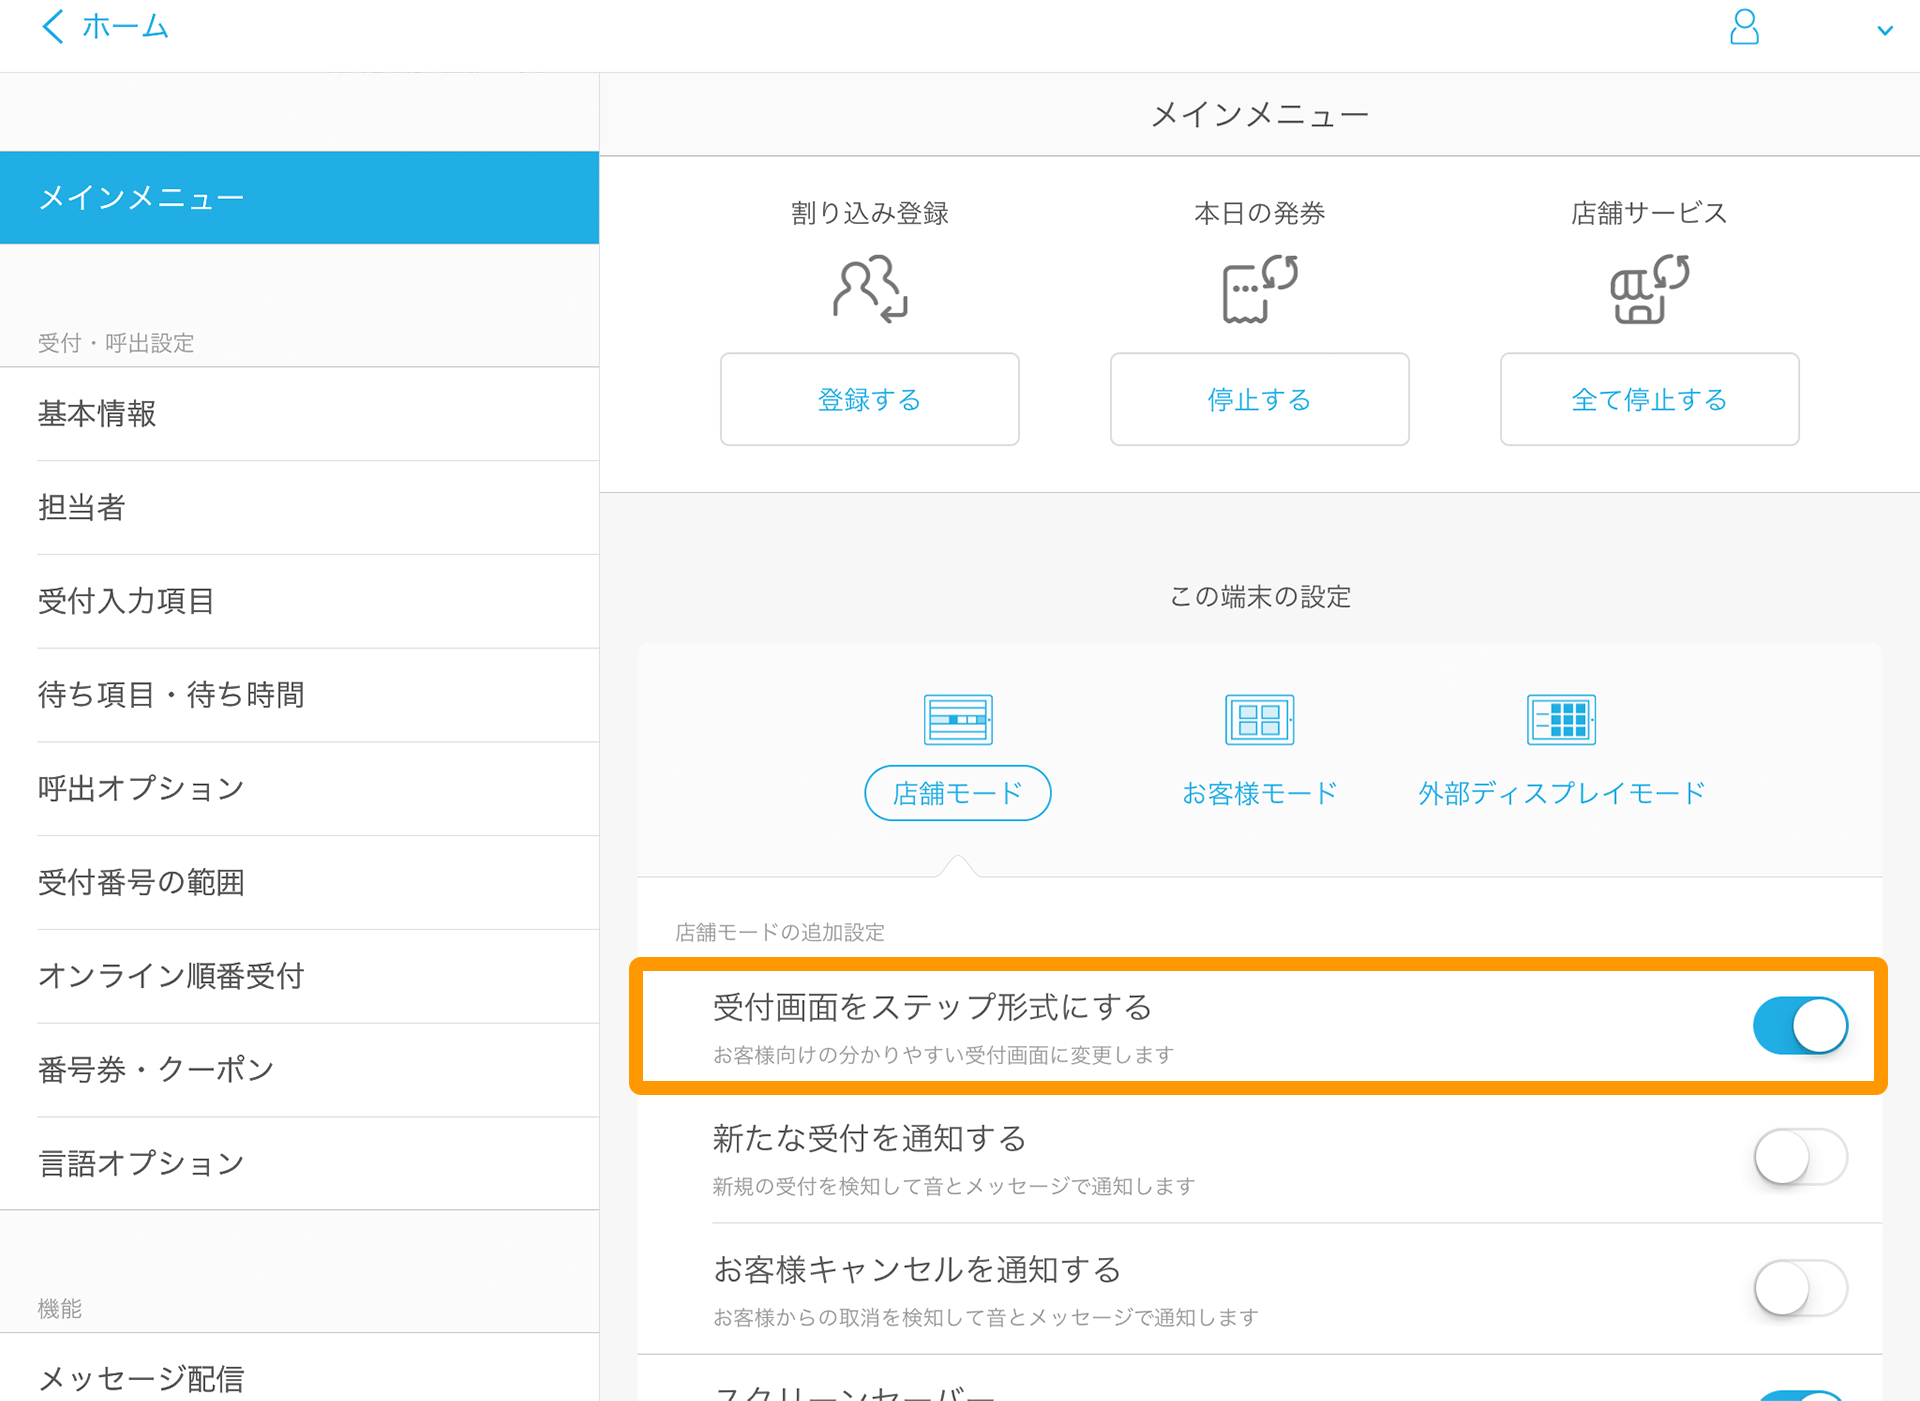Open 基本情報 settings
Viewport: 1920px width, 1401px height.
tap(299, 414)
